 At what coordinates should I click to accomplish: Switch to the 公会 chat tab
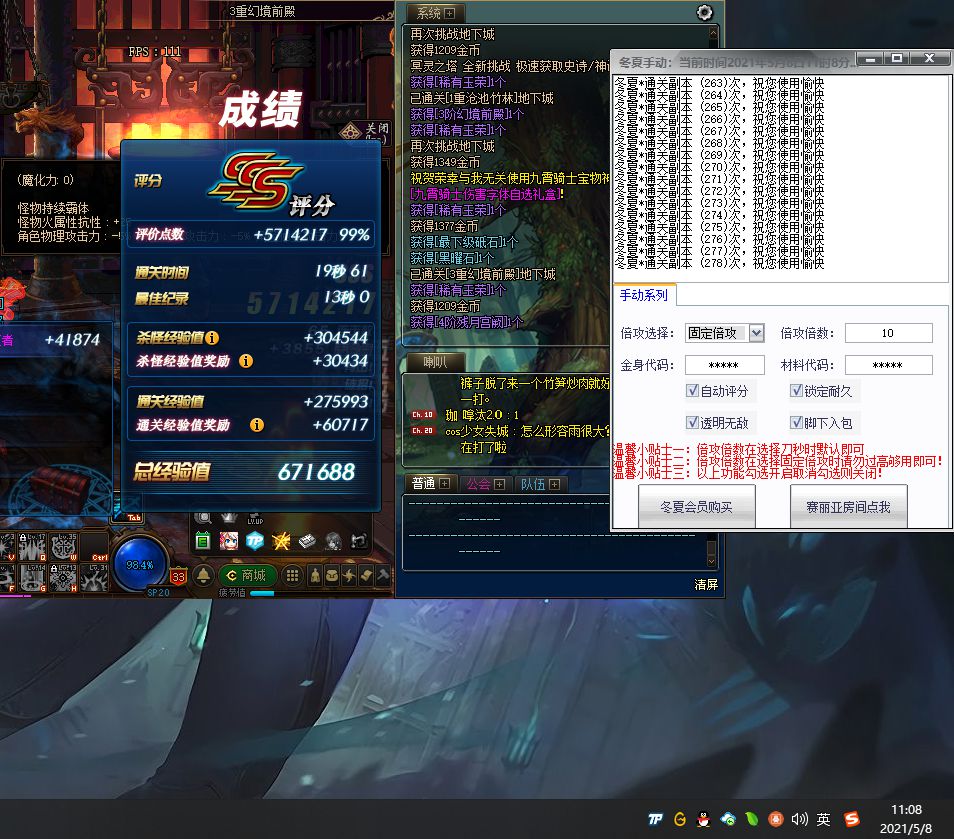pyautogui.click(x=485, y=484)
